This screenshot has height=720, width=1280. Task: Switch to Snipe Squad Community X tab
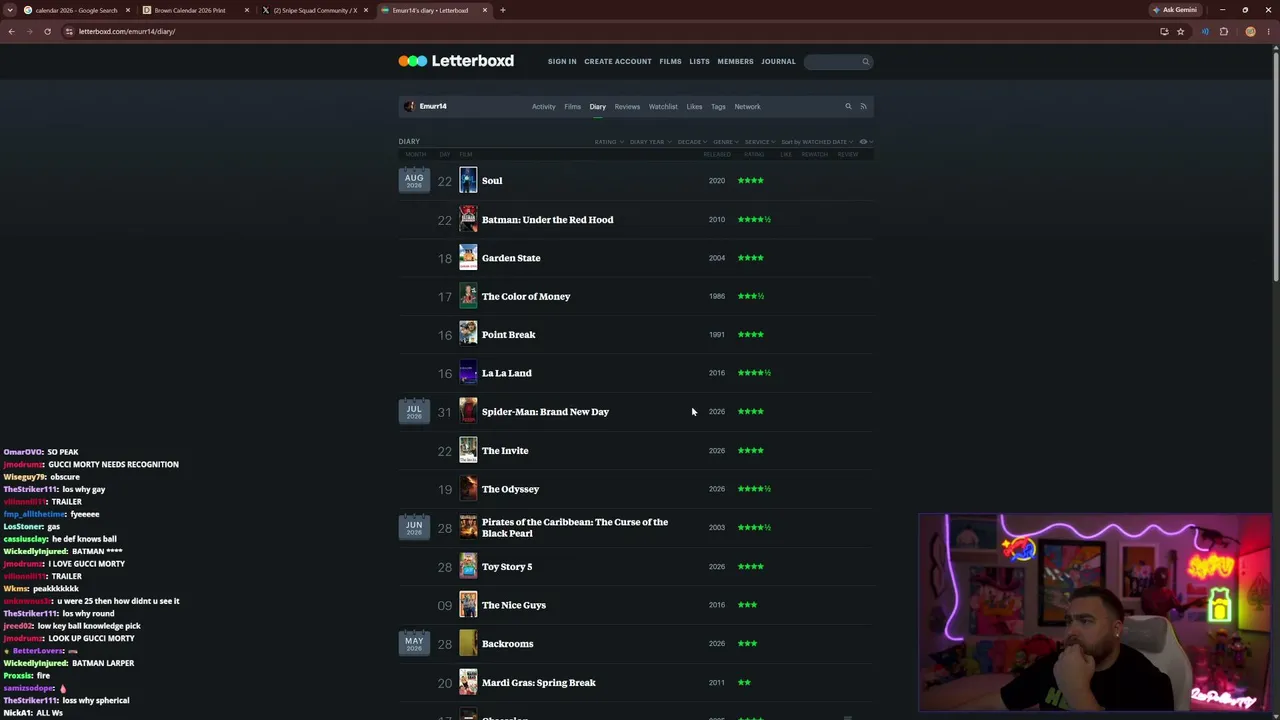coord(314,10)
